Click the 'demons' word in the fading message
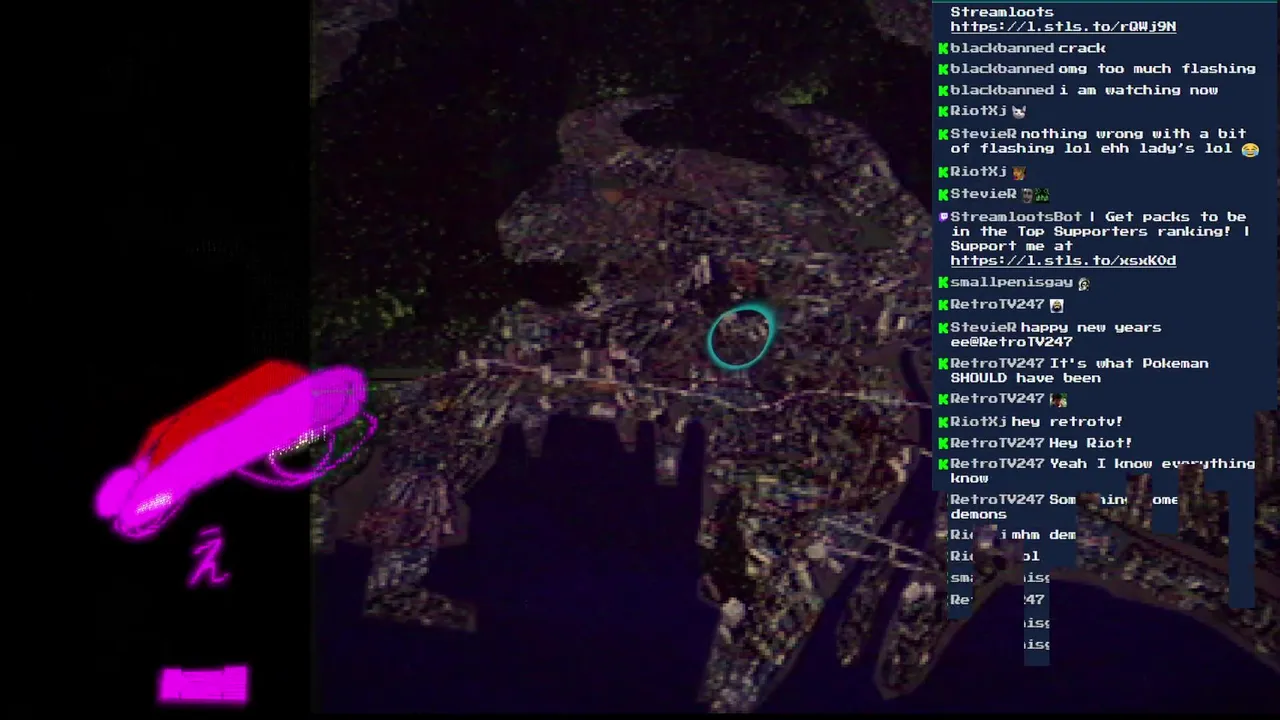 pos(979,514)
